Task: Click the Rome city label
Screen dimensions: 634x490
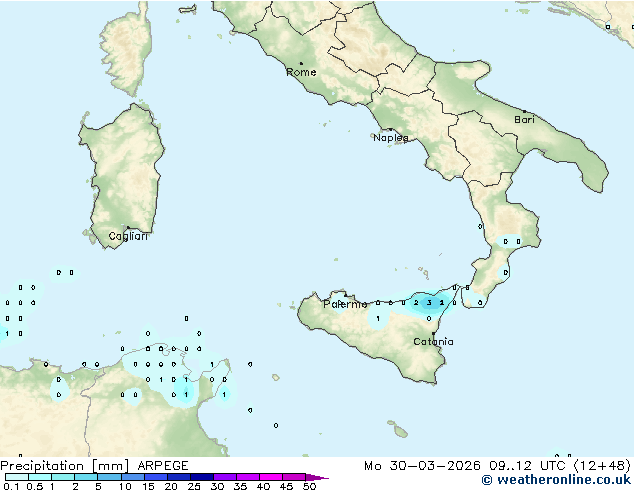Action: pyautogui.click(x=301, y=72)
